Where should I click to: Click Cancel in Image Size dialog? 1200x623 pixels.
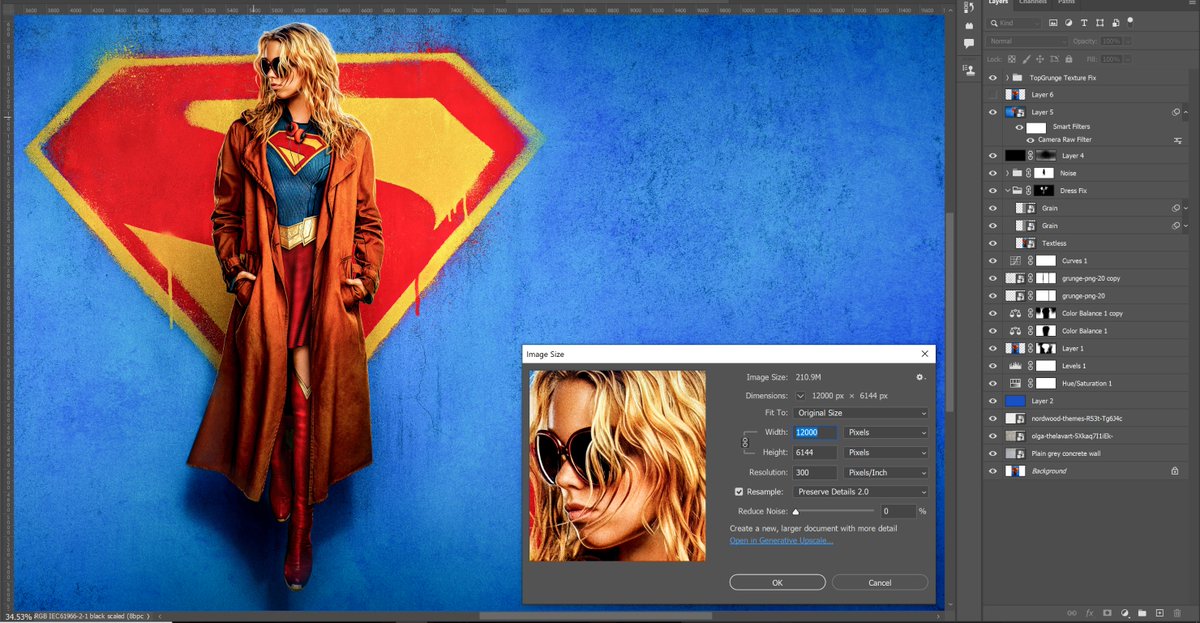point(880,582)
